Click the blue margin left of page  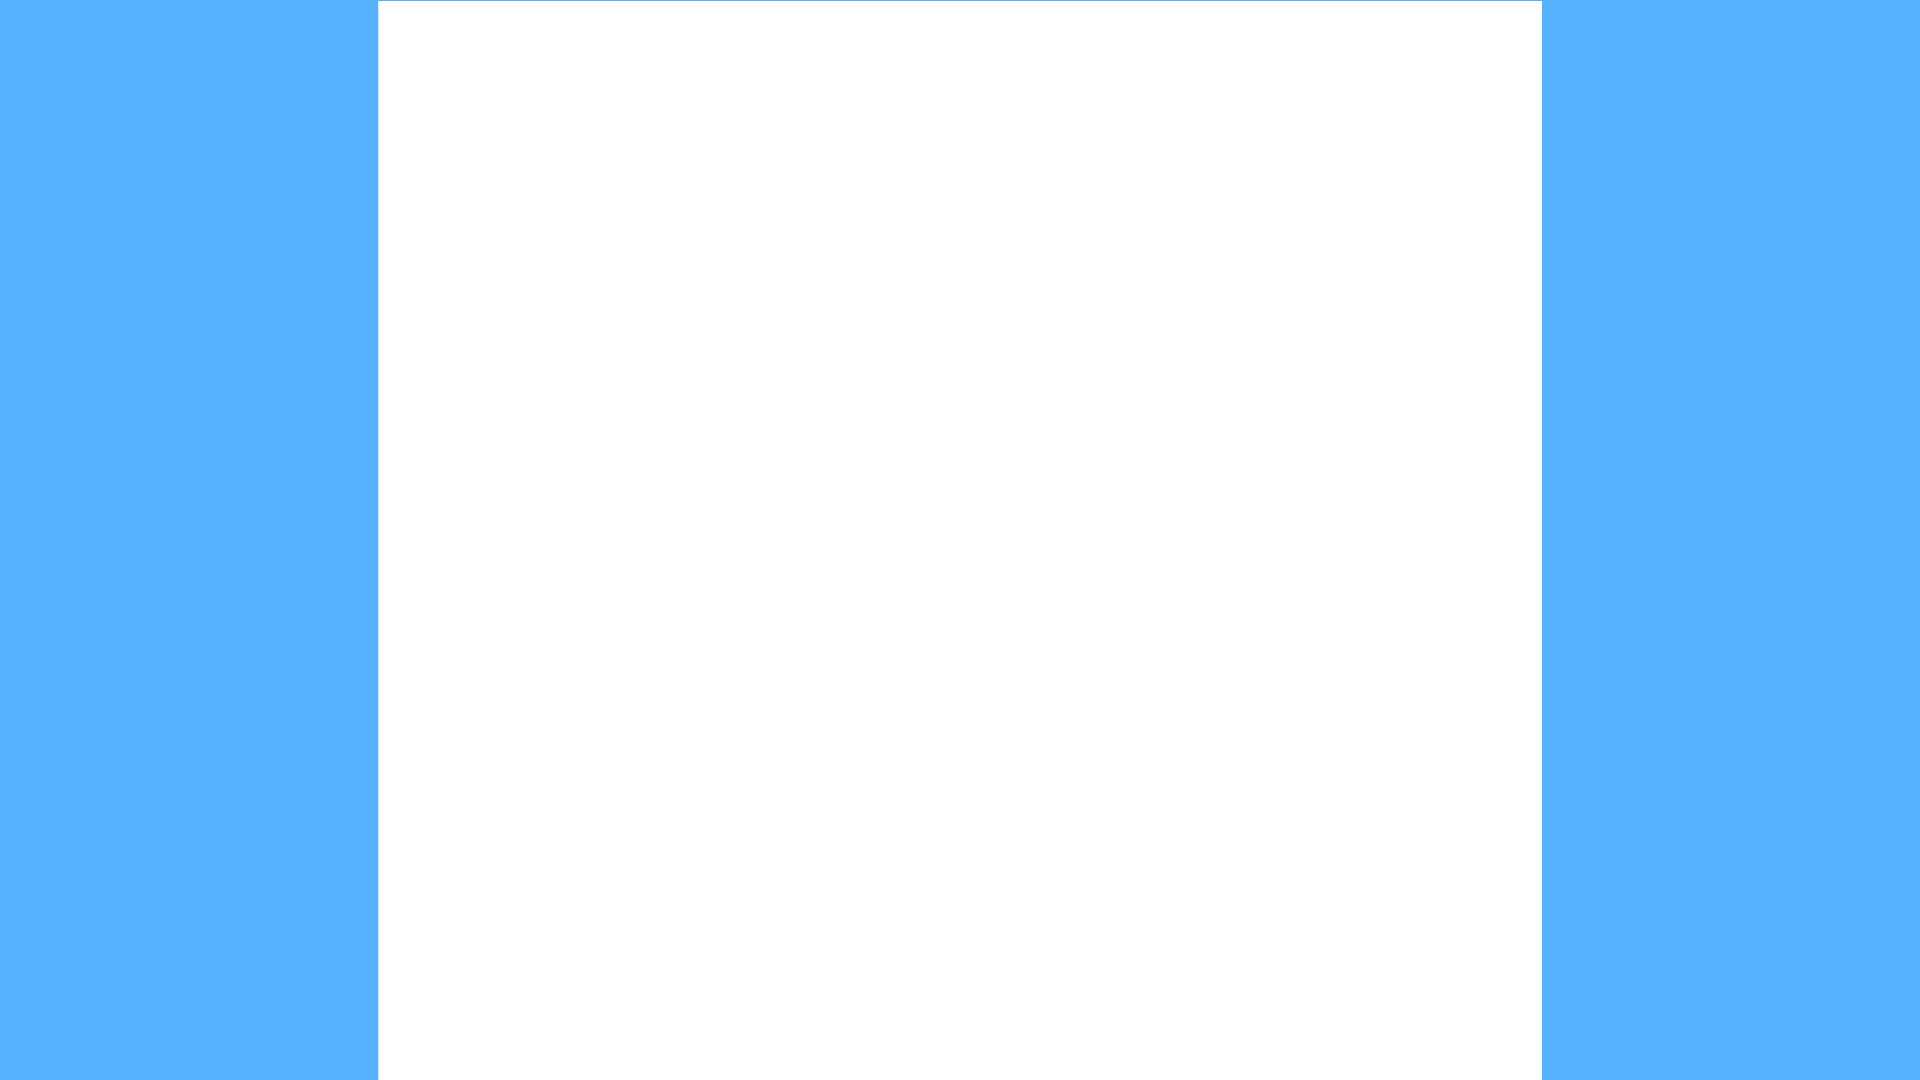click(x=189, y=540)
